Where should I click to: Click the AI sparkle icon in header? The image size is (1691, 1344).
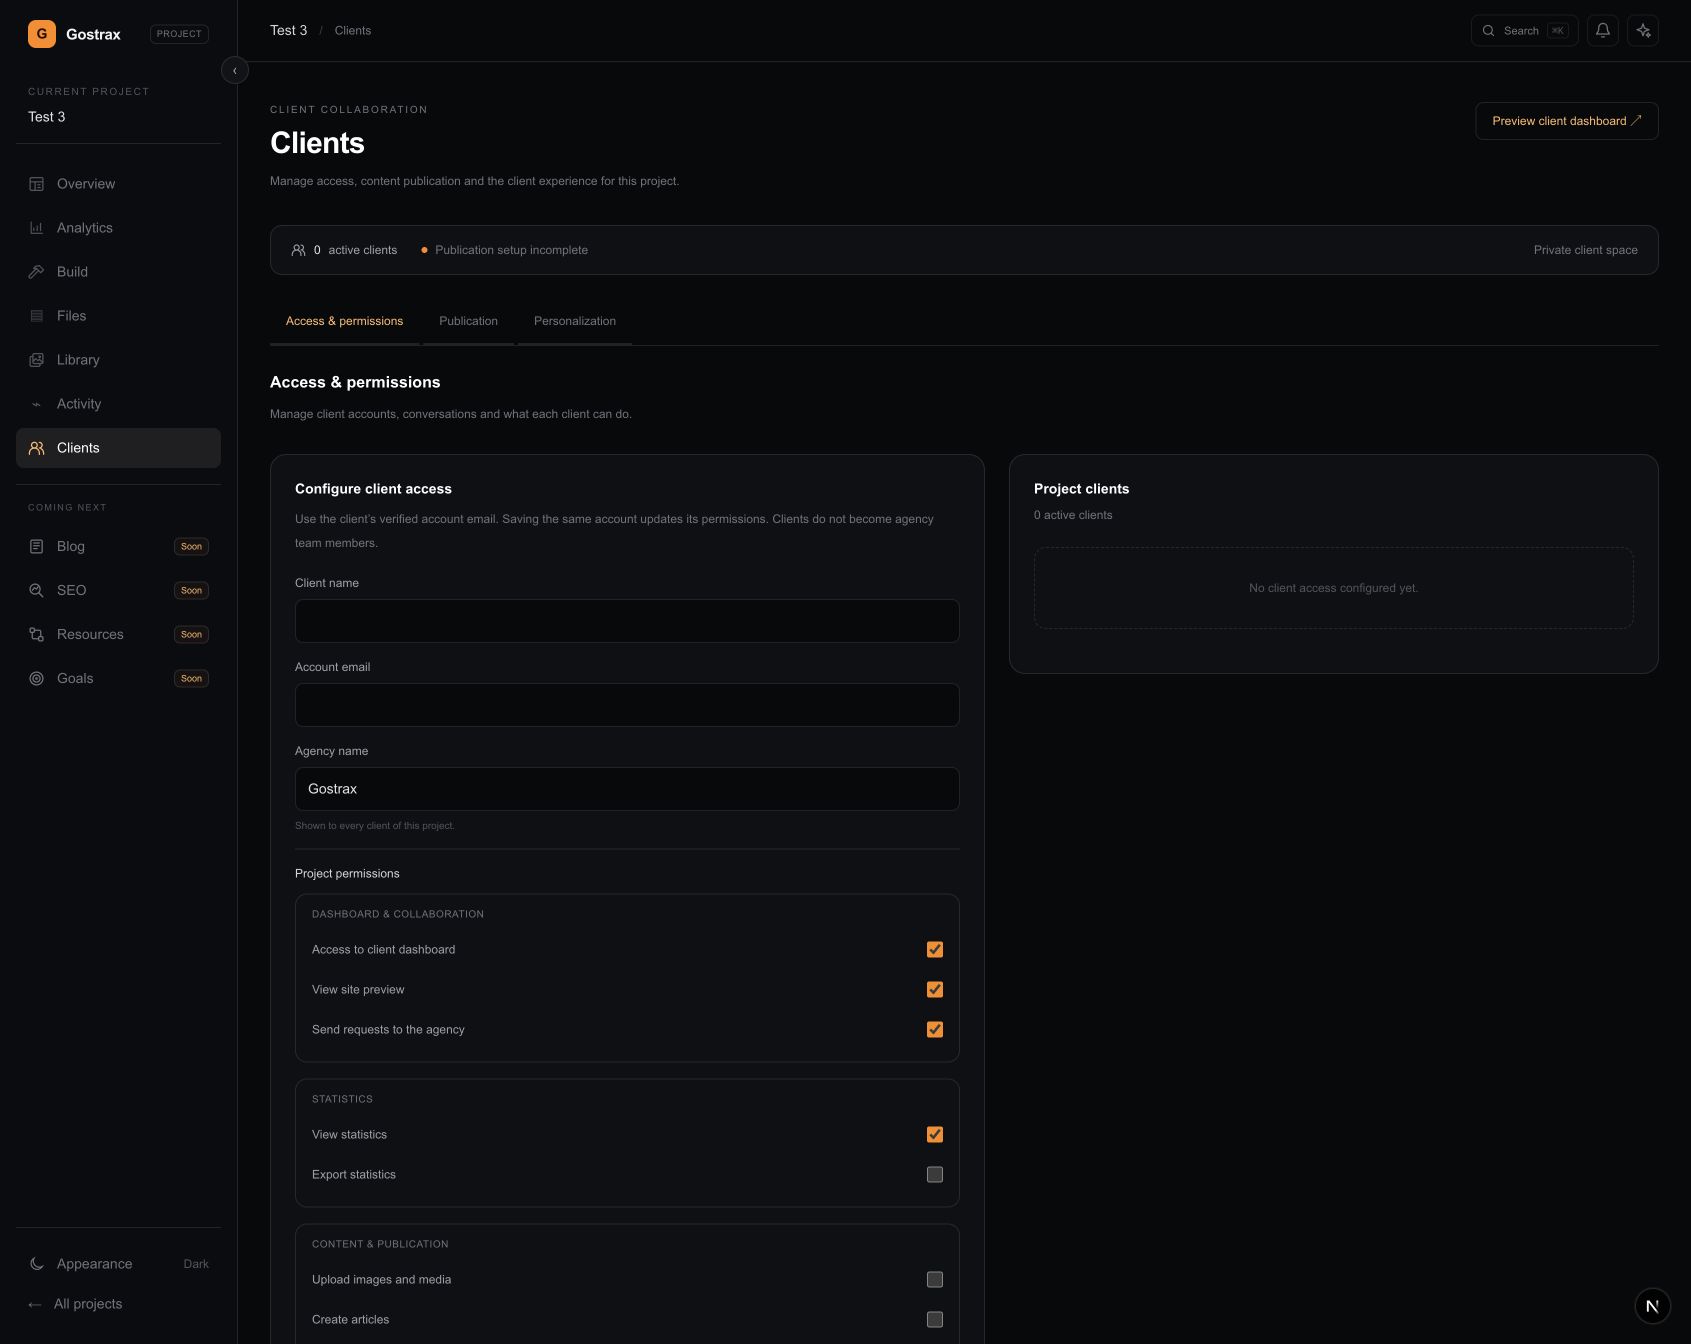point(1643,31)
